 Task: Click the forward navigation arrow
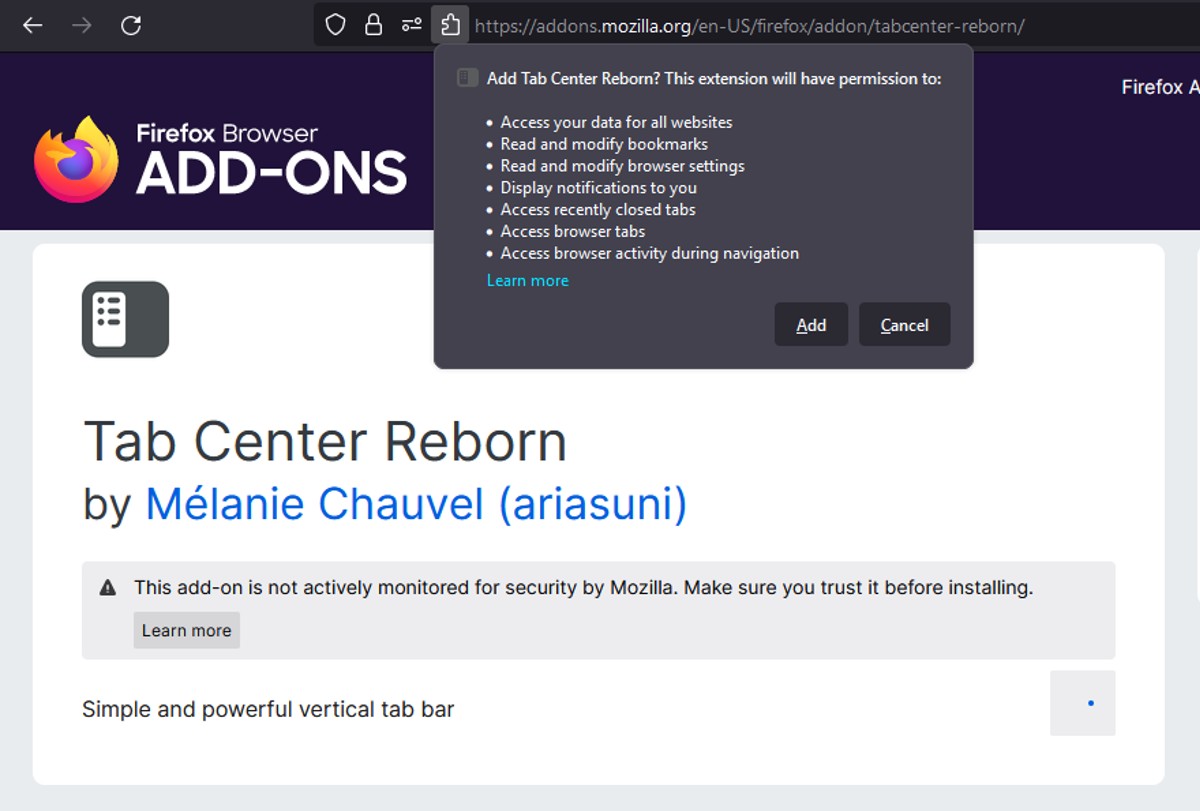80,24
